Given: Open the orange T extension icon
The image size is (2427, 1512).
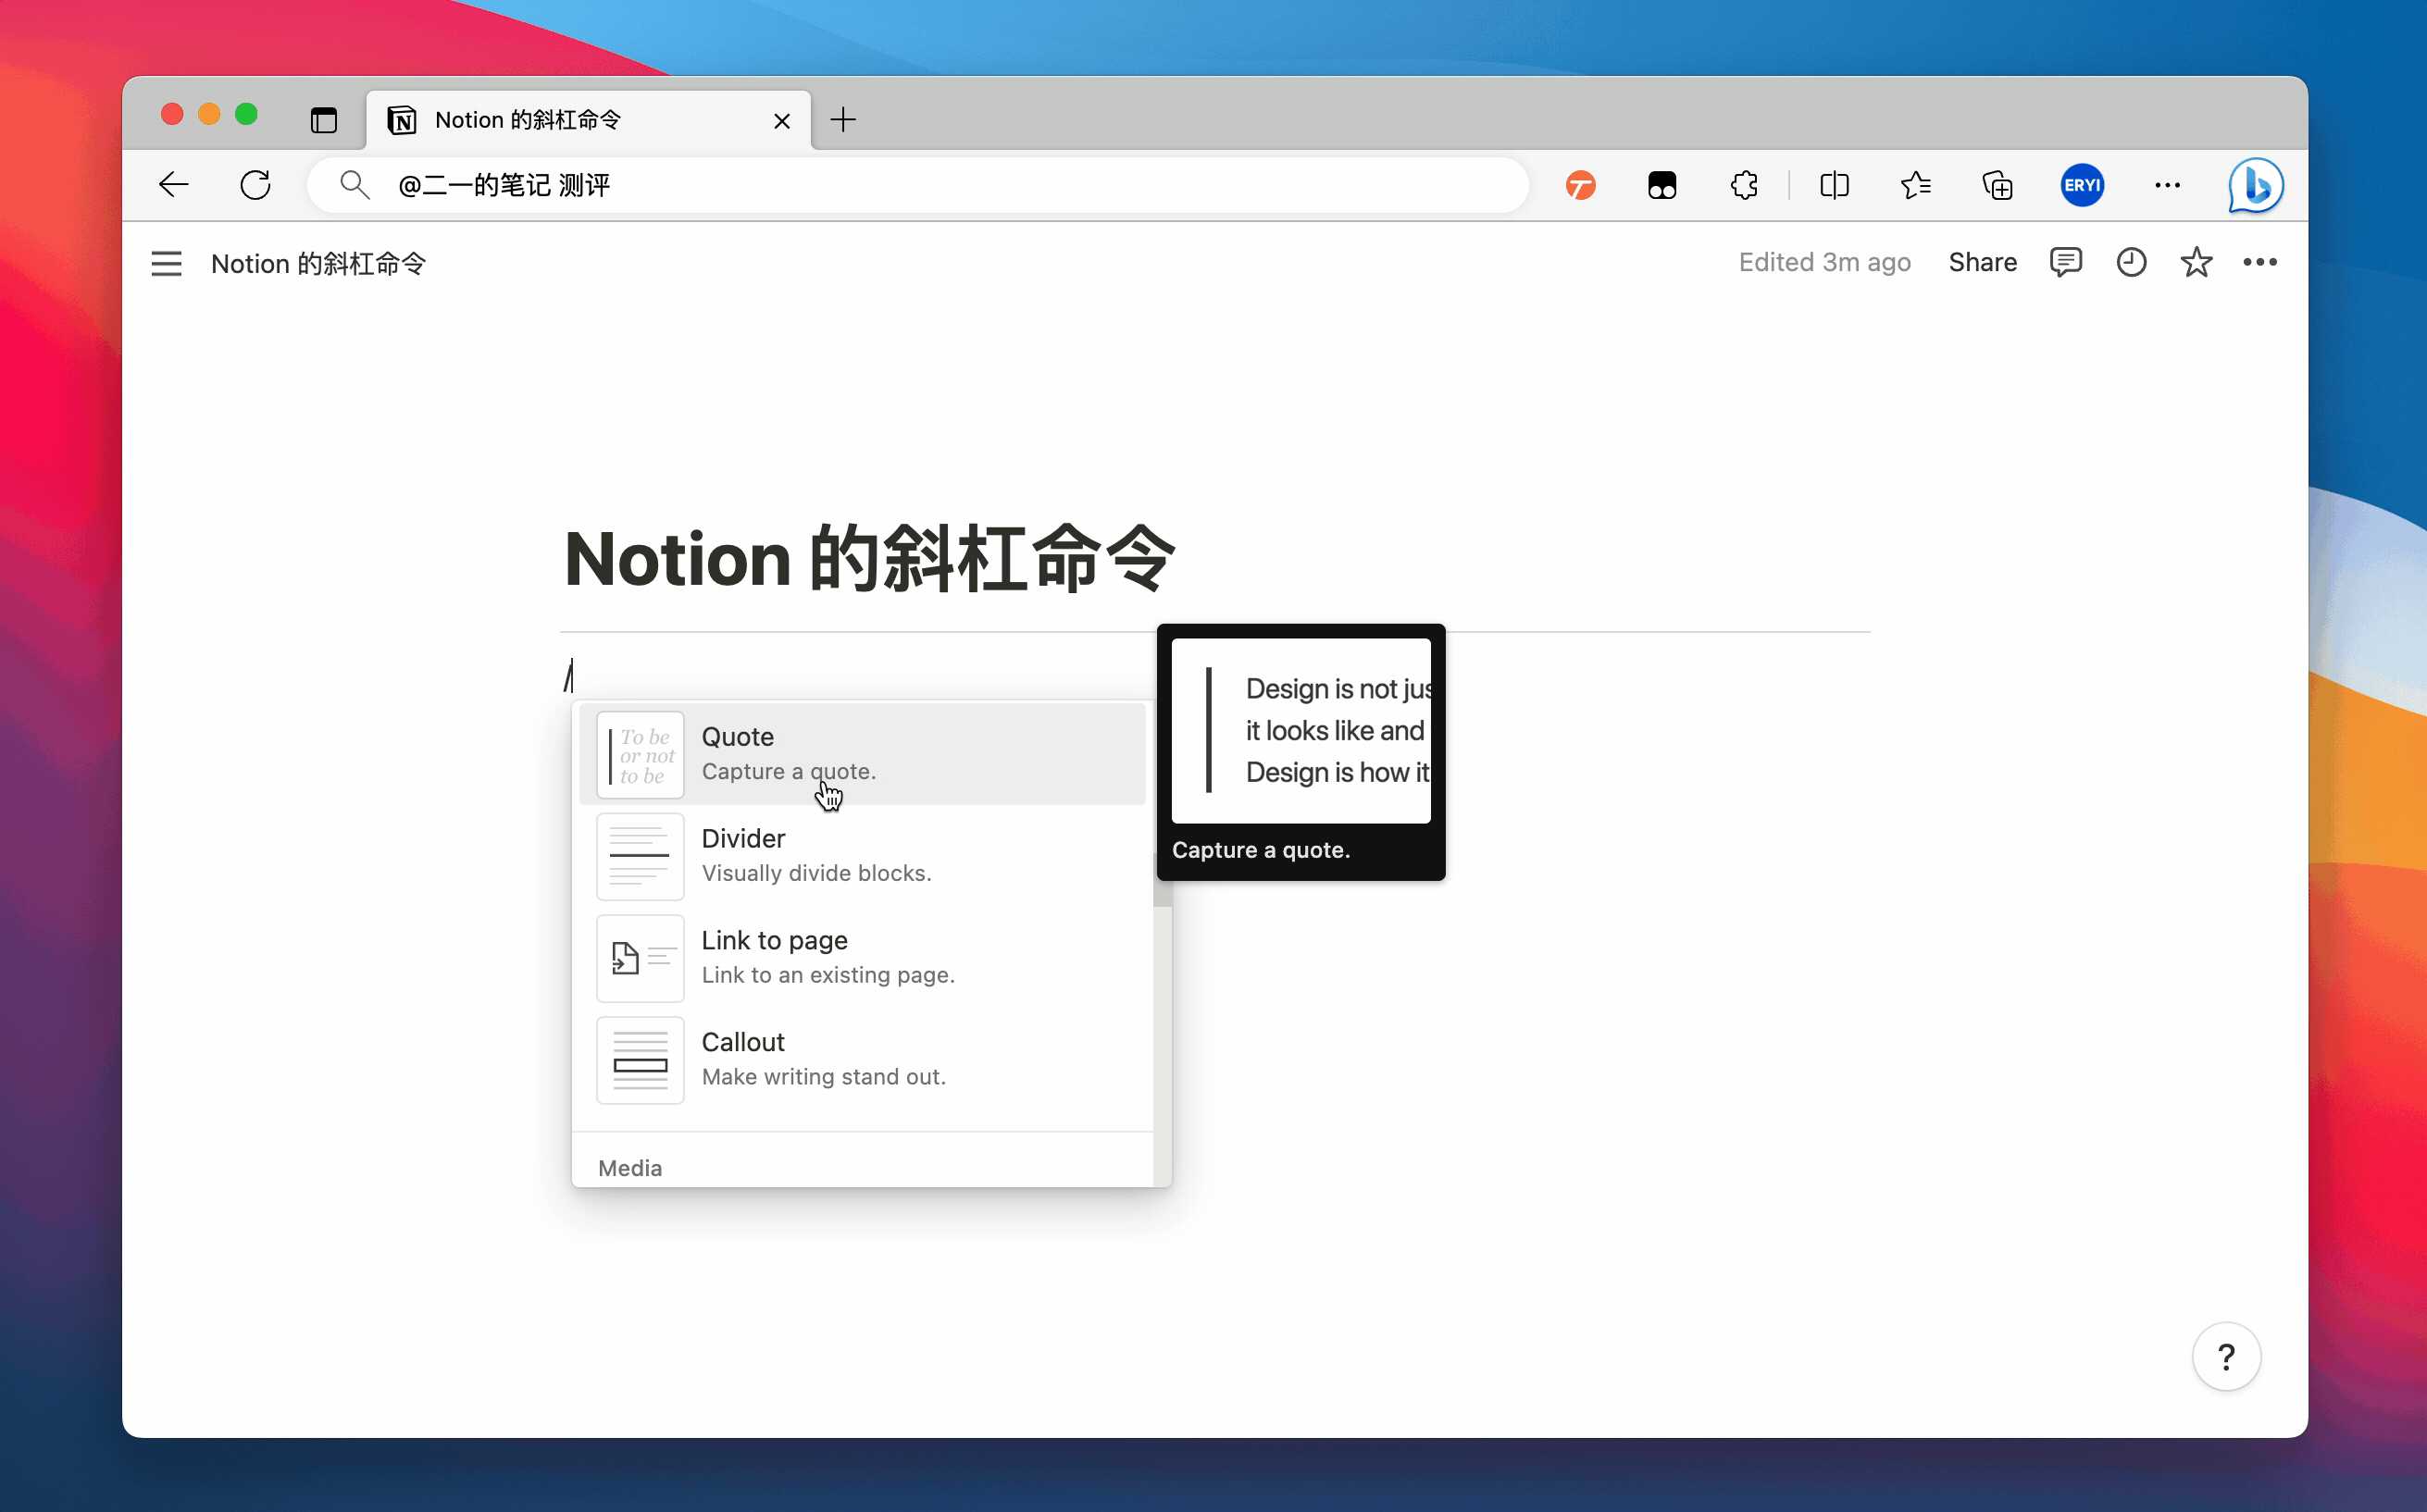Looking at the screenshot, I should click(1580, 185).
